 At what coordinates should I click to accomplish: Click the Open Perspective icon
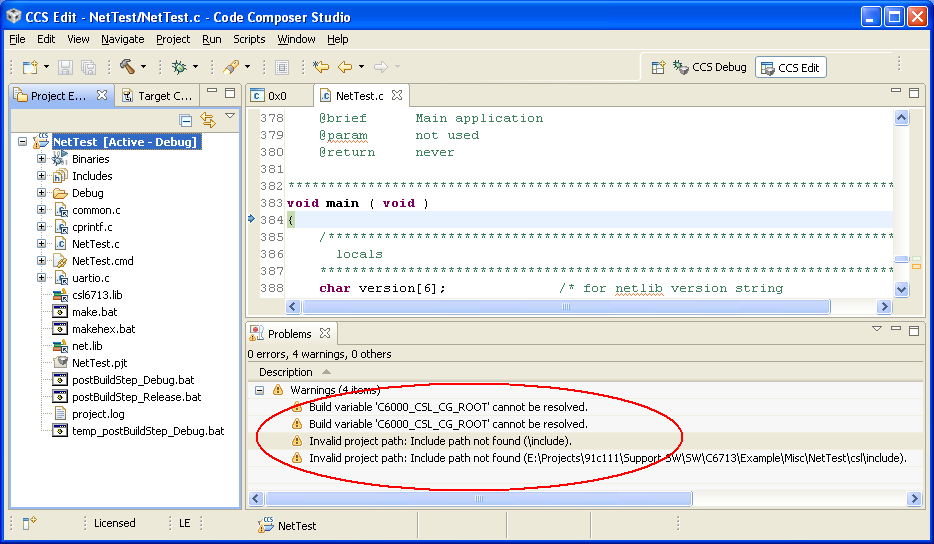[658, 67]
